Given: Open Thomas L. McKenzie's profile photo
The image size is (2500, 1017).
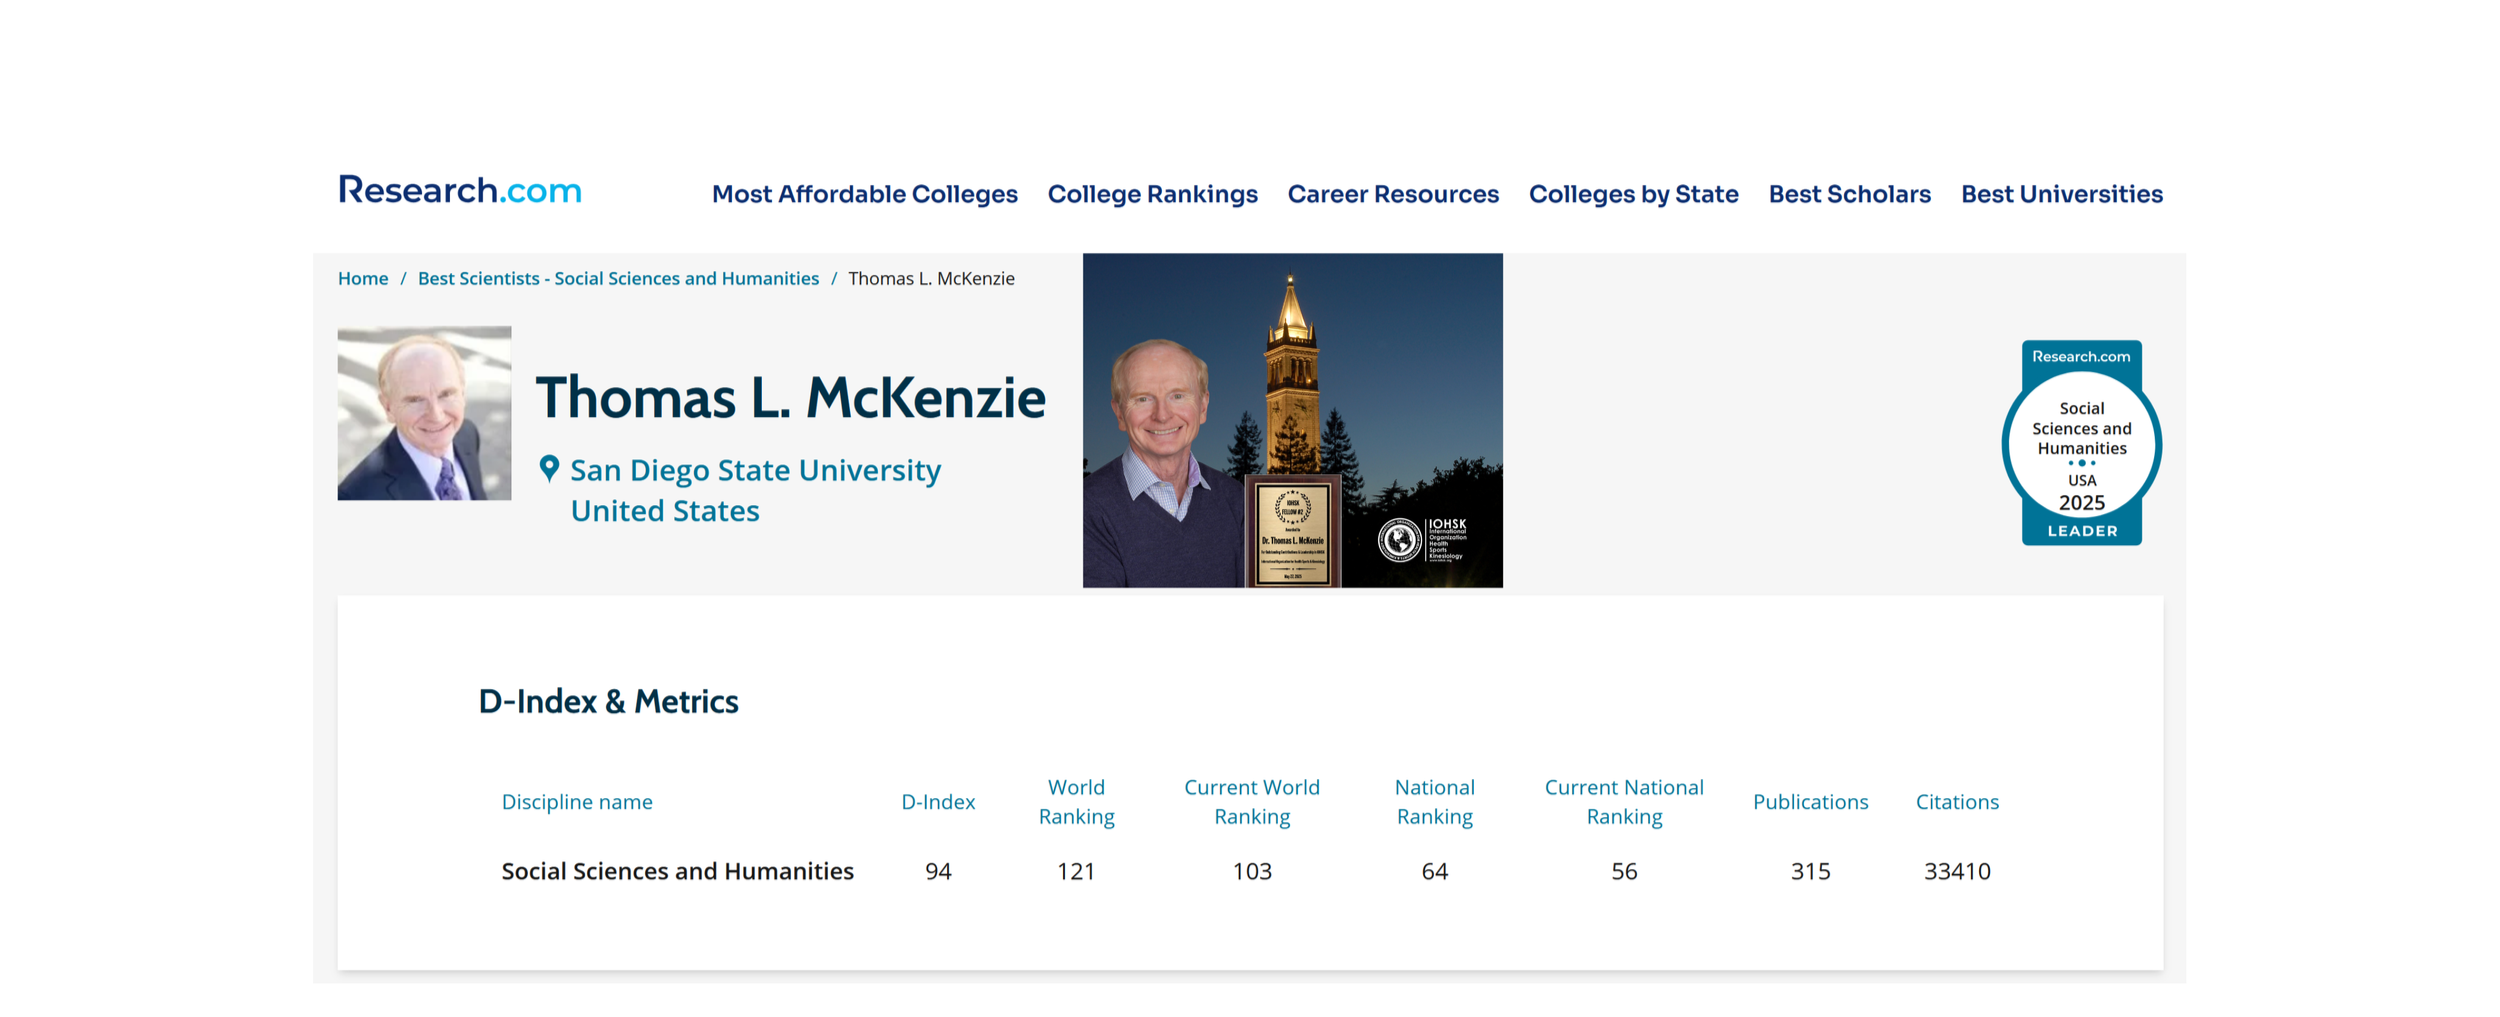Looking at the screenshot, I should pyautogui.click(x=424, y=413).
